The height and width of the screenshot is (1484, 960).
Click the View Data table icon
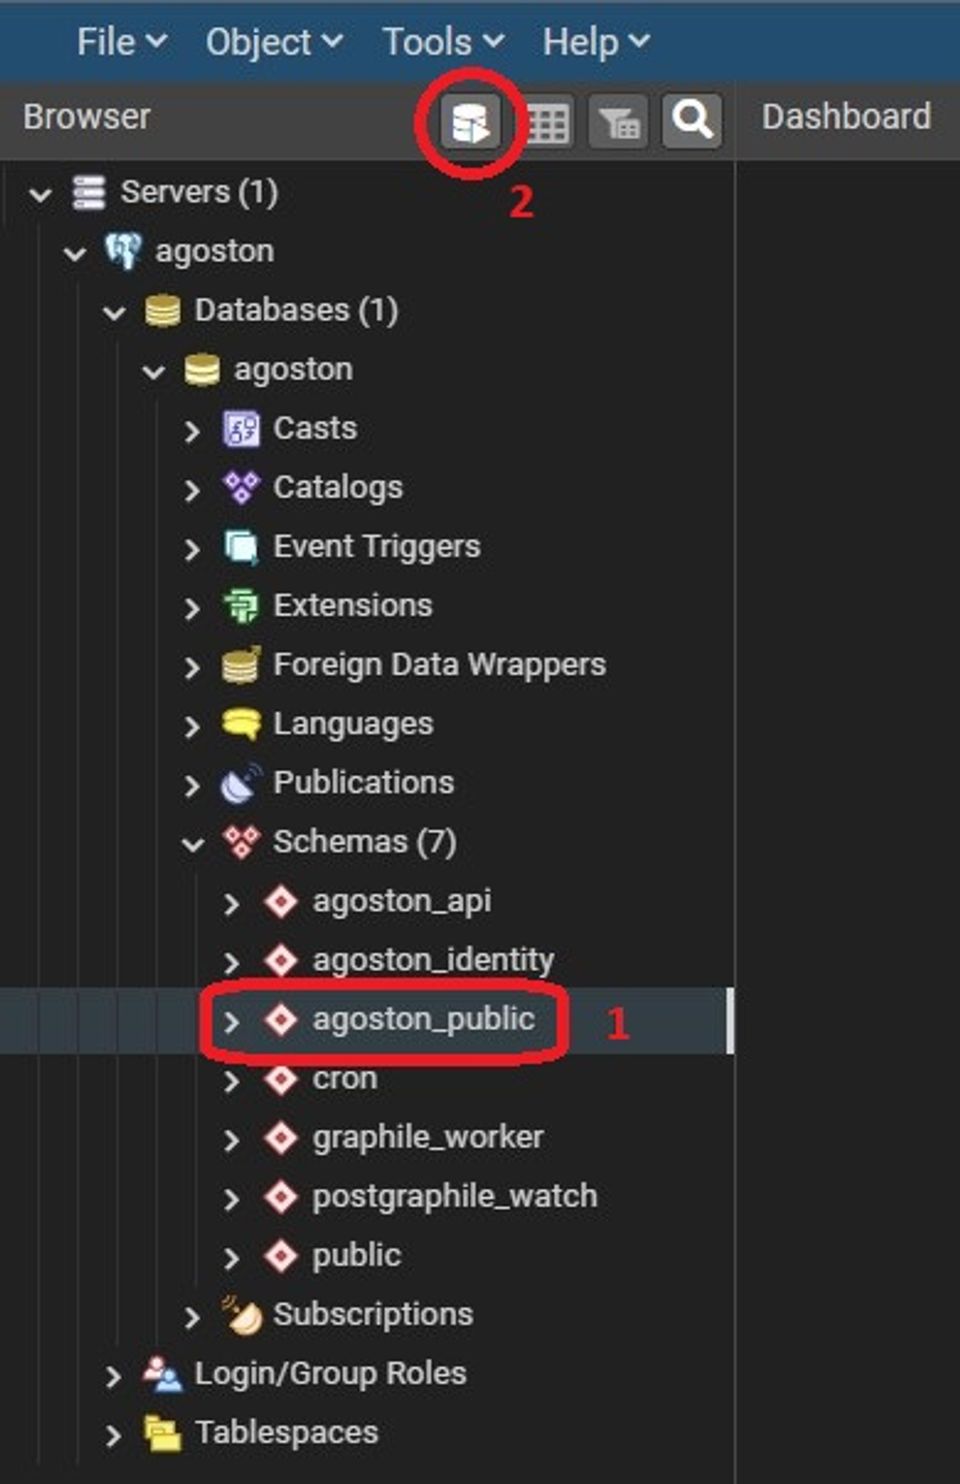click(x=547, y=123)
